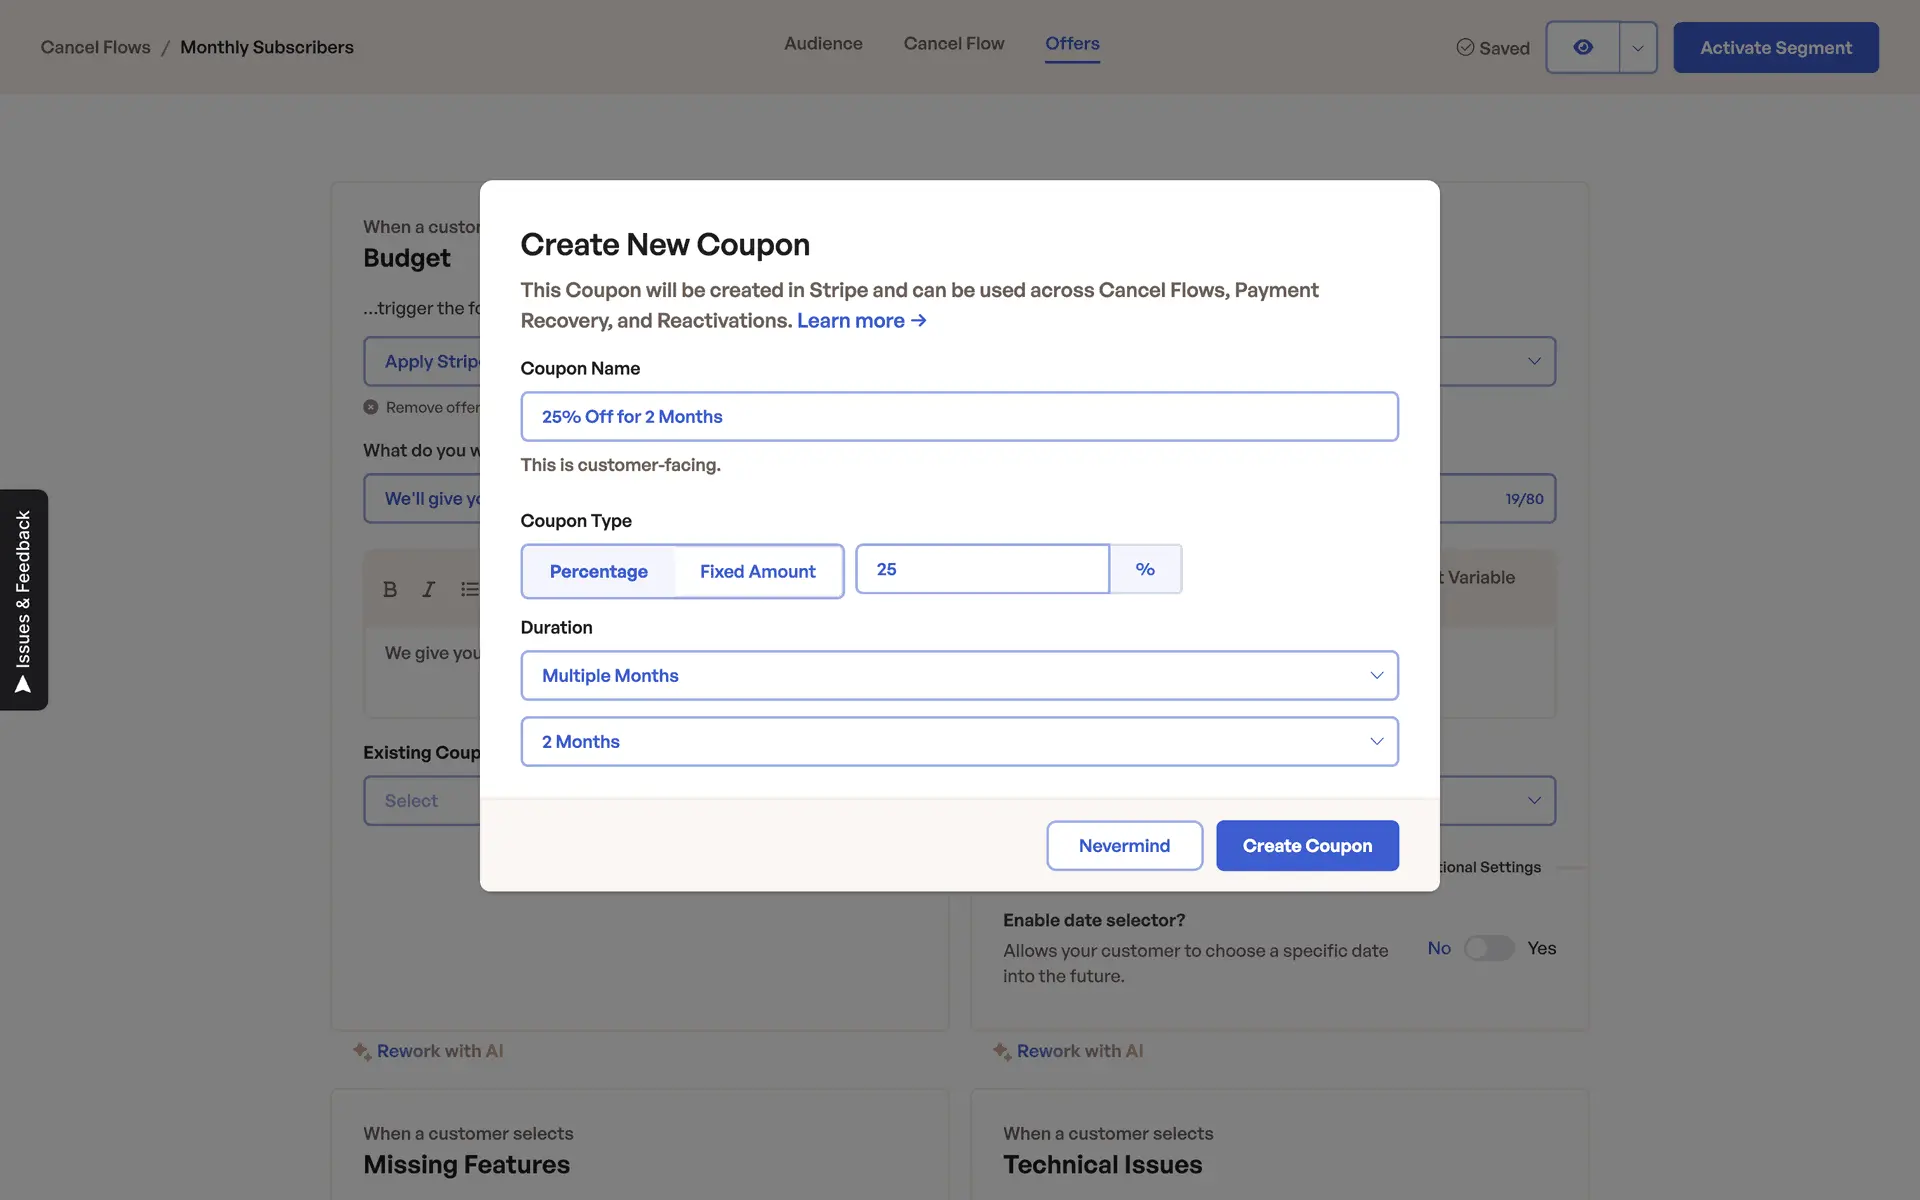Image resolution: width=1920 pixels, height=1200 pixels.
Task: Click the Remove offer x icon
Action: click(x=371, y=407)
